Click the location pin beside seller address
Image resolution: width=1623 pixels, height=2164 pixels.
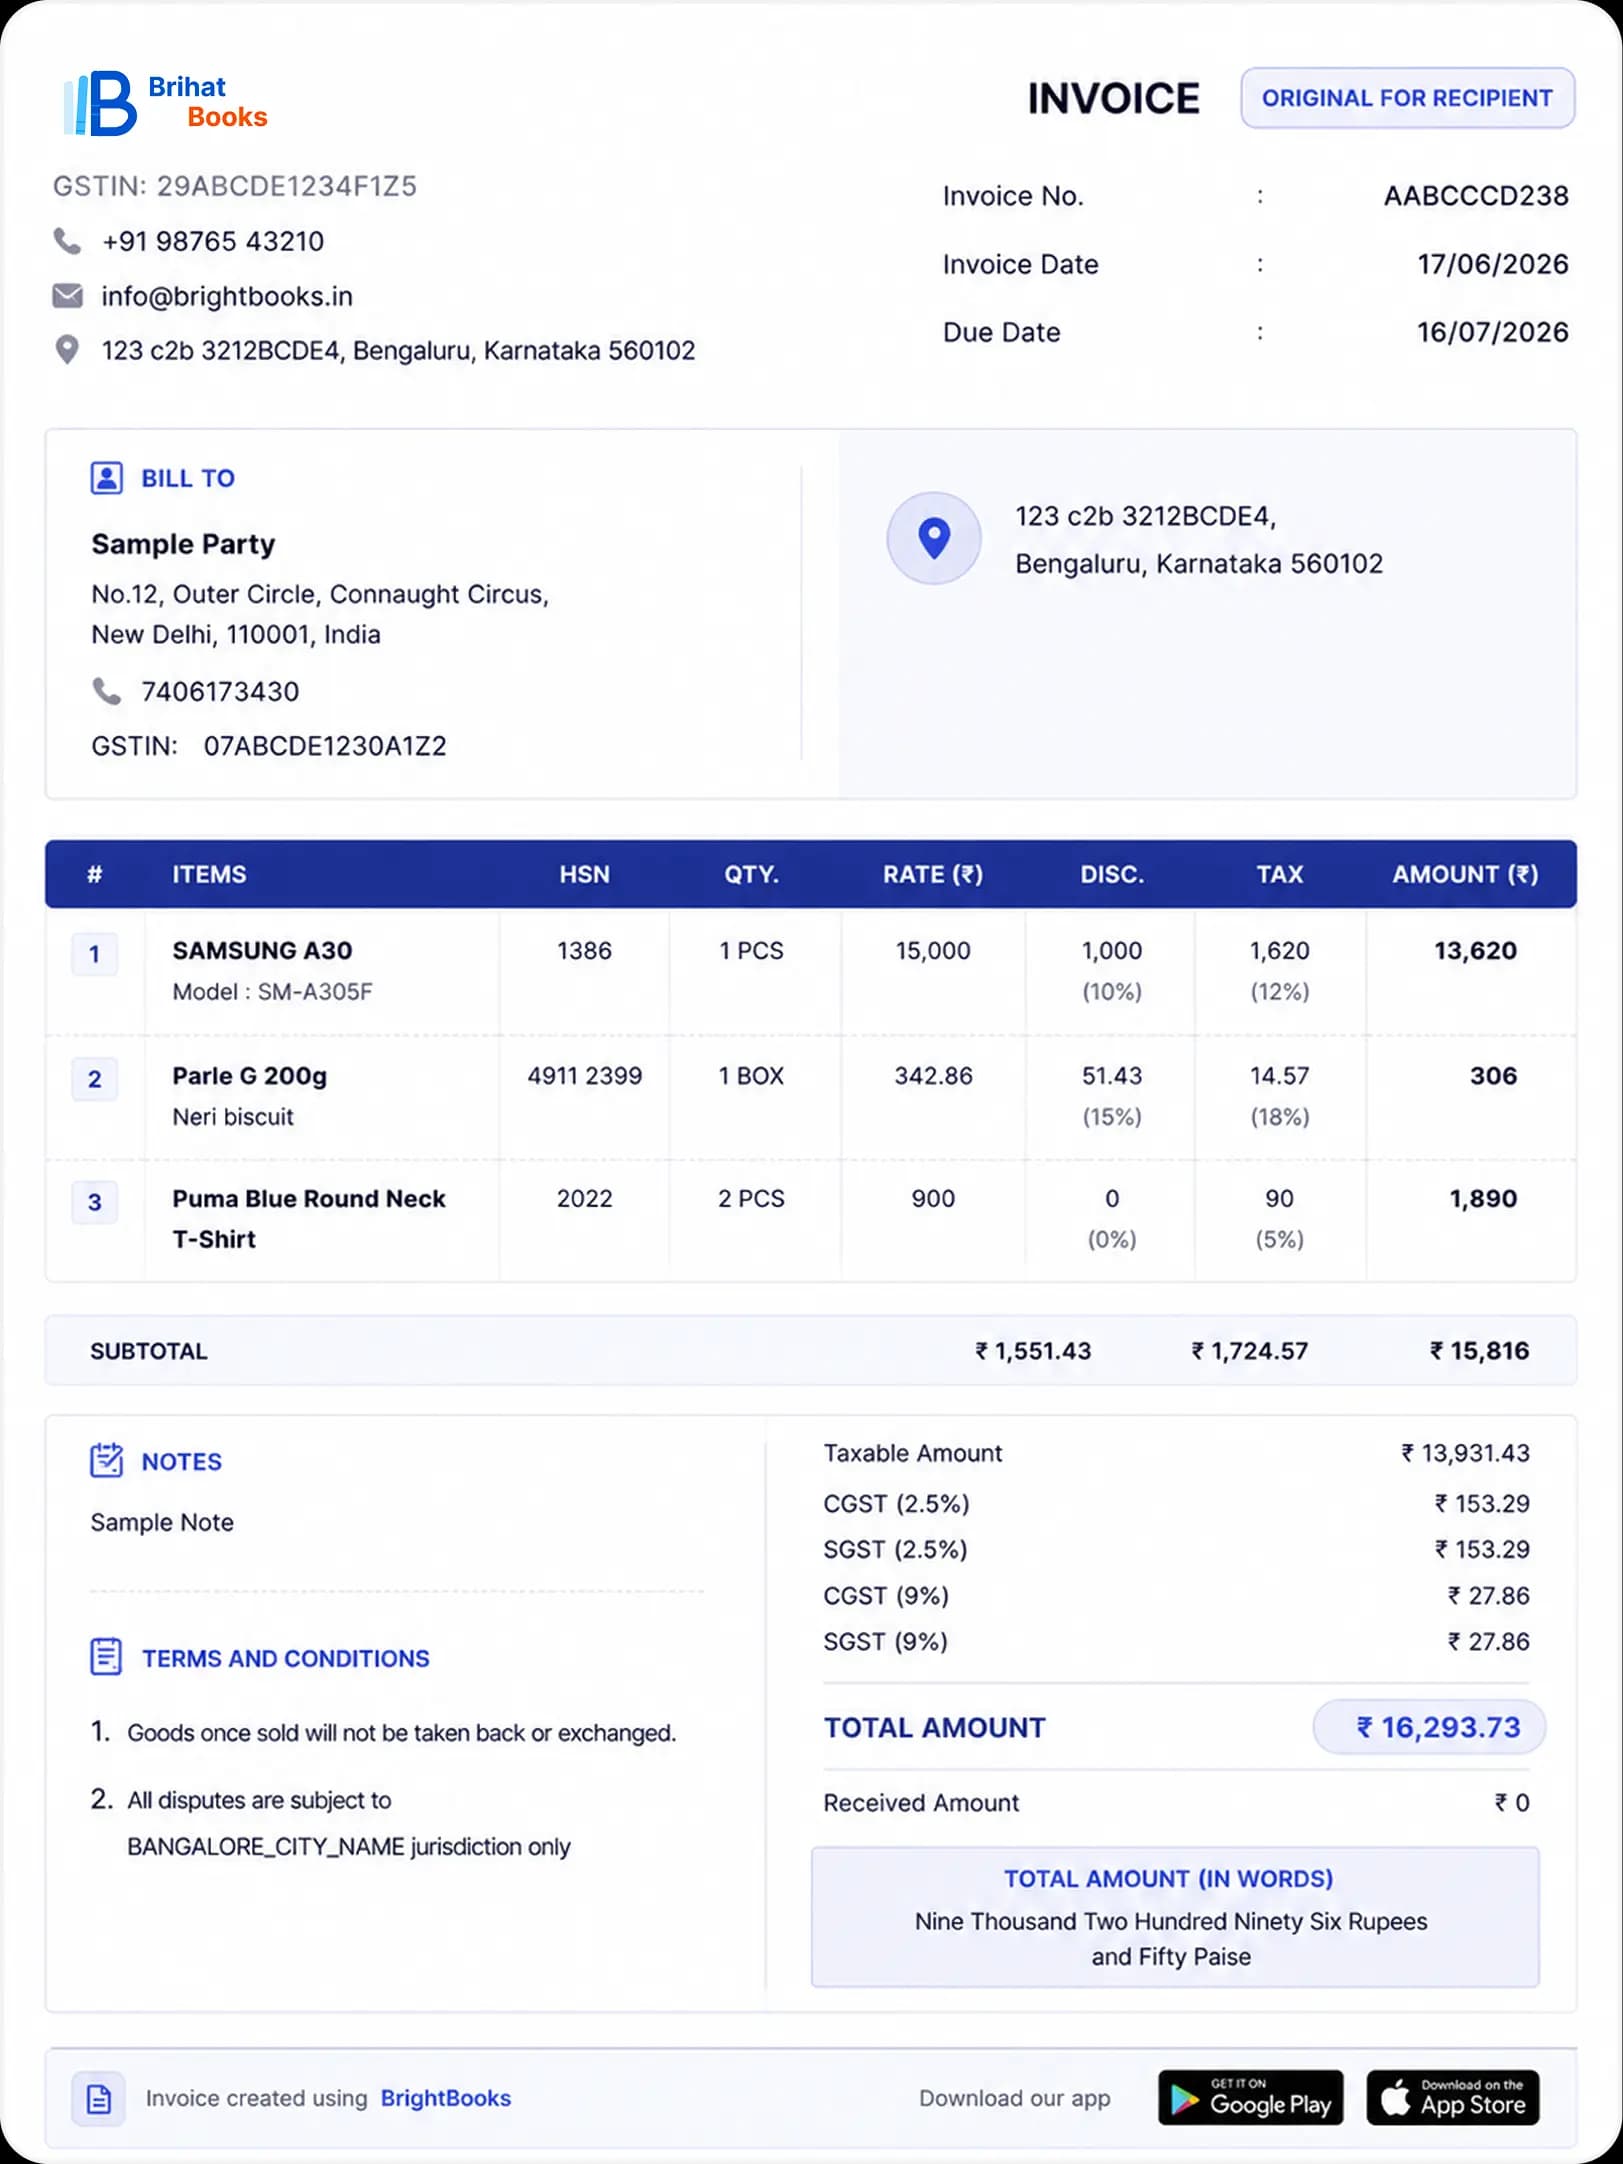point(67,350)
